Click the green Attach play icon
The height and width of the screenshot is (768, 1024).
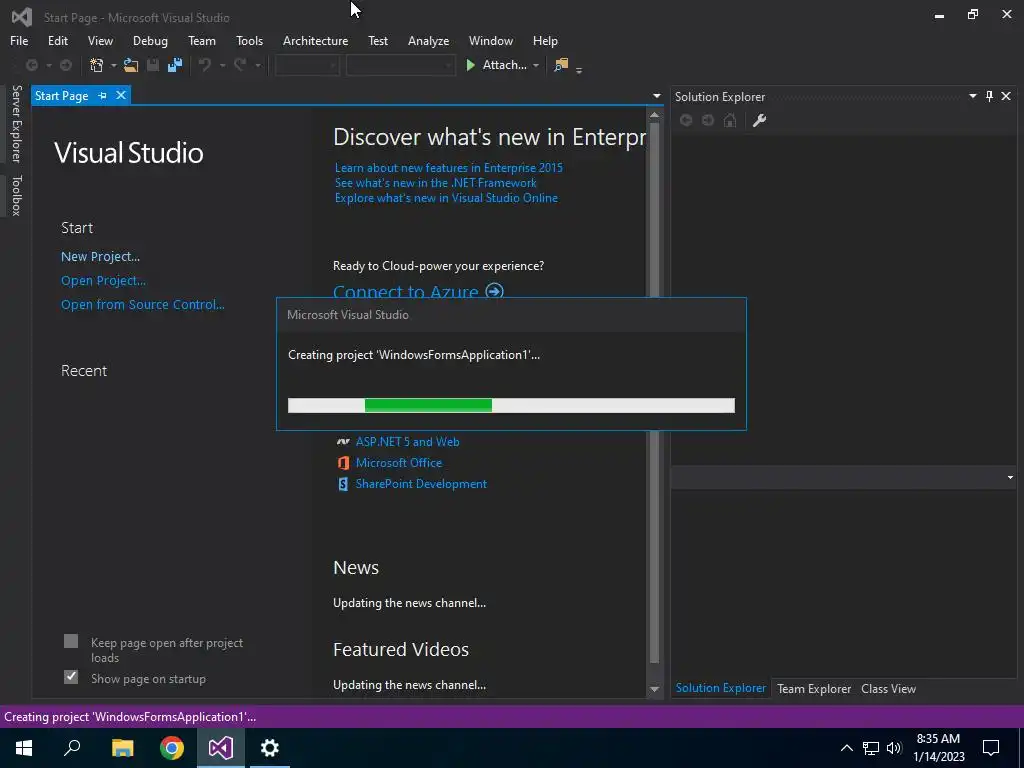click(x=470, y=65)
